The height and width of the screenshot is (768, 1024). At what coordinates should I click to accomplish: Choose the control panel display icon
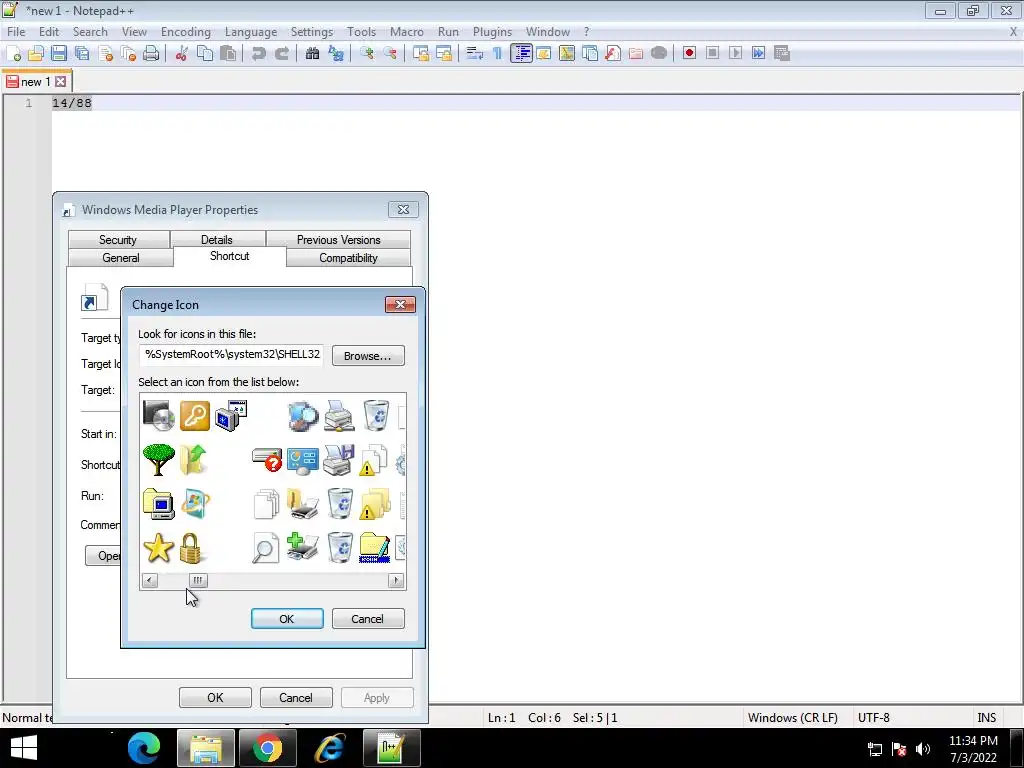click(303, 460)
